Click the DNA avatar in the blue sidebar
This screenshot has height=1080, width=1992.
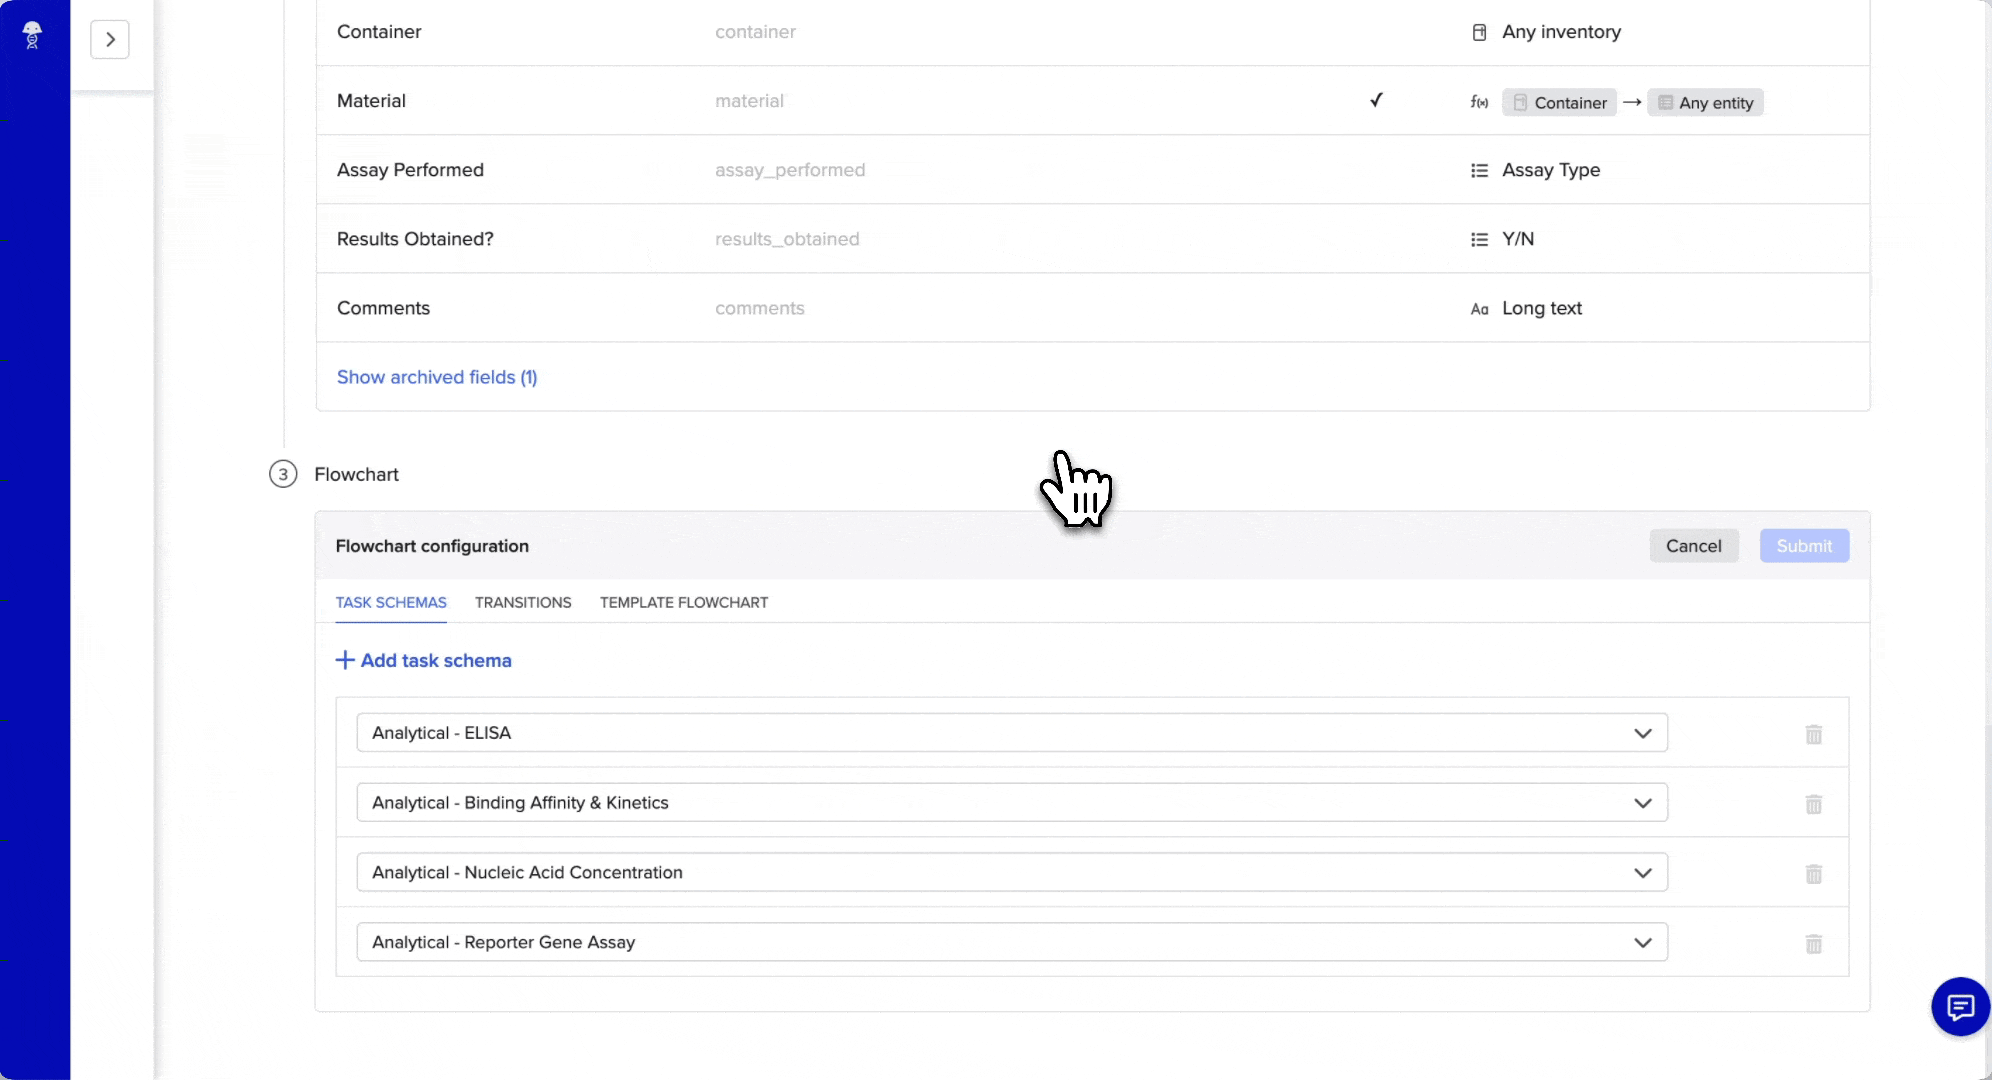tap(31, 37)
